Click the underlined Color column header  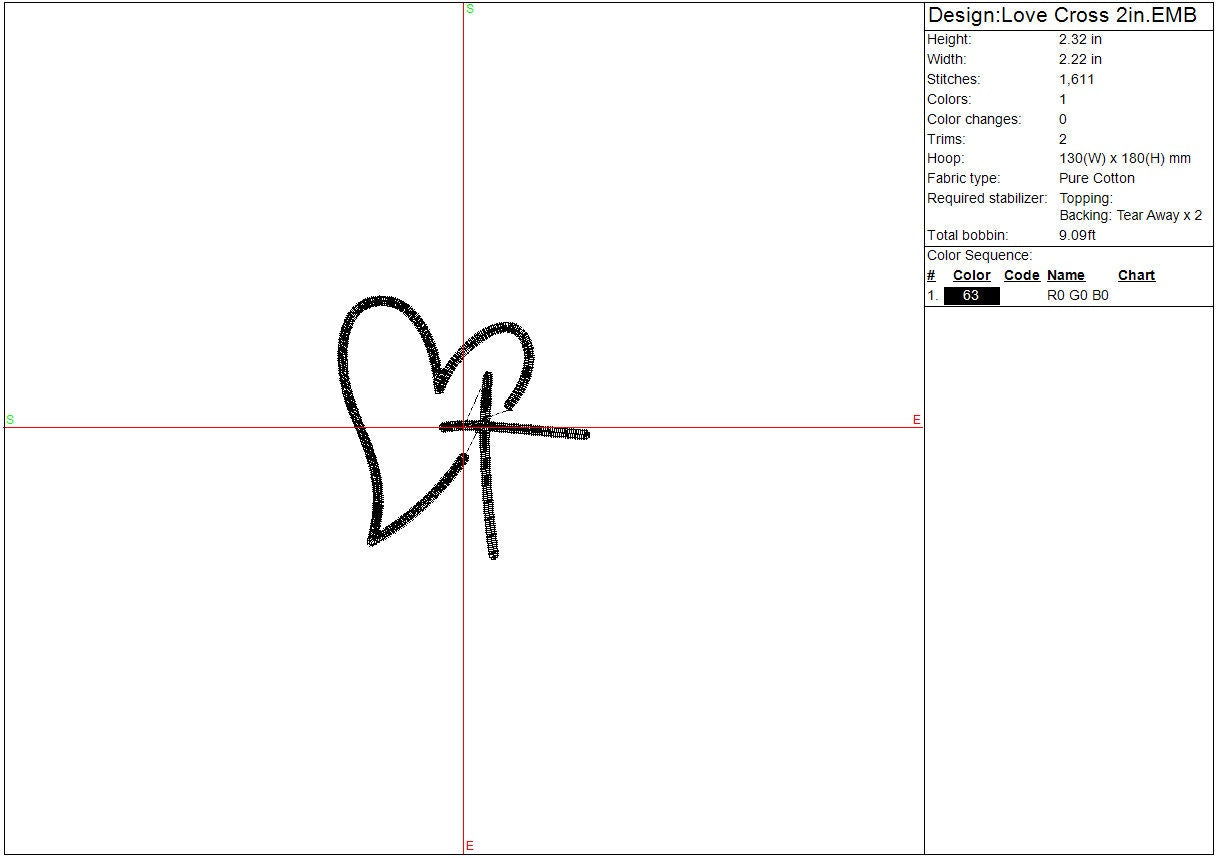971,276
